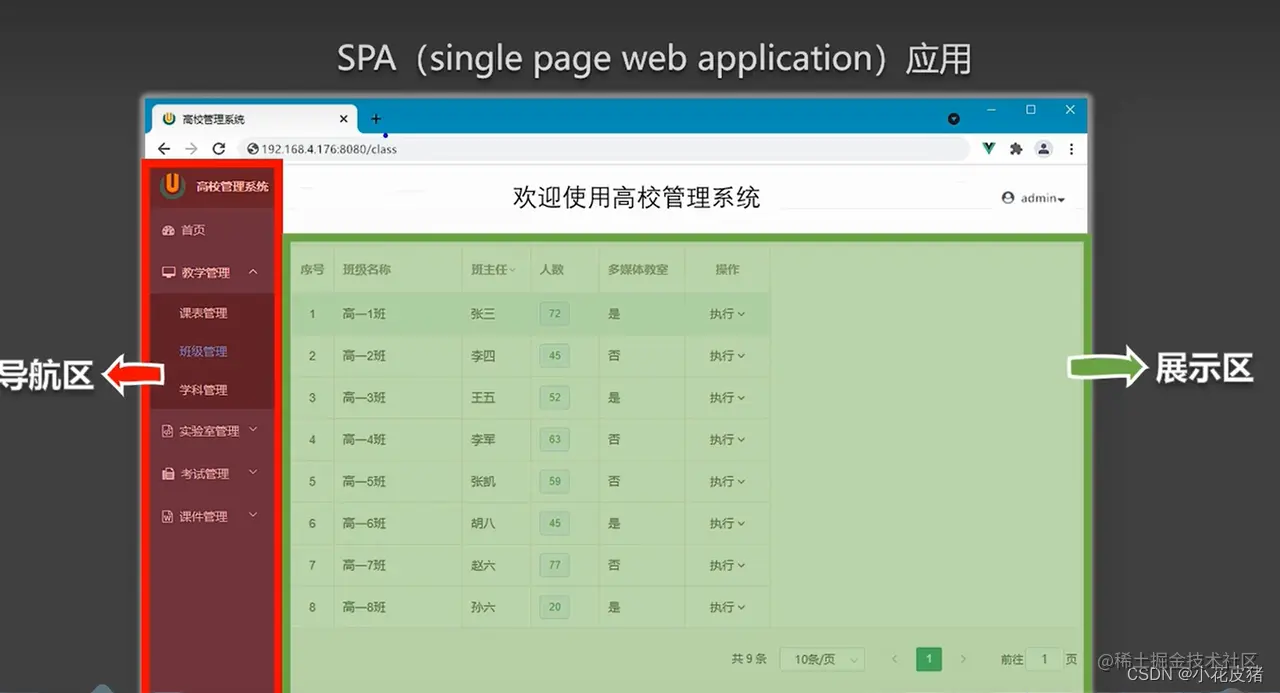Viewport: 1280px width, 693px height.
Task: Open the extensions puzzle icon
Action: pyautogui.click(x=1016, y=149)
